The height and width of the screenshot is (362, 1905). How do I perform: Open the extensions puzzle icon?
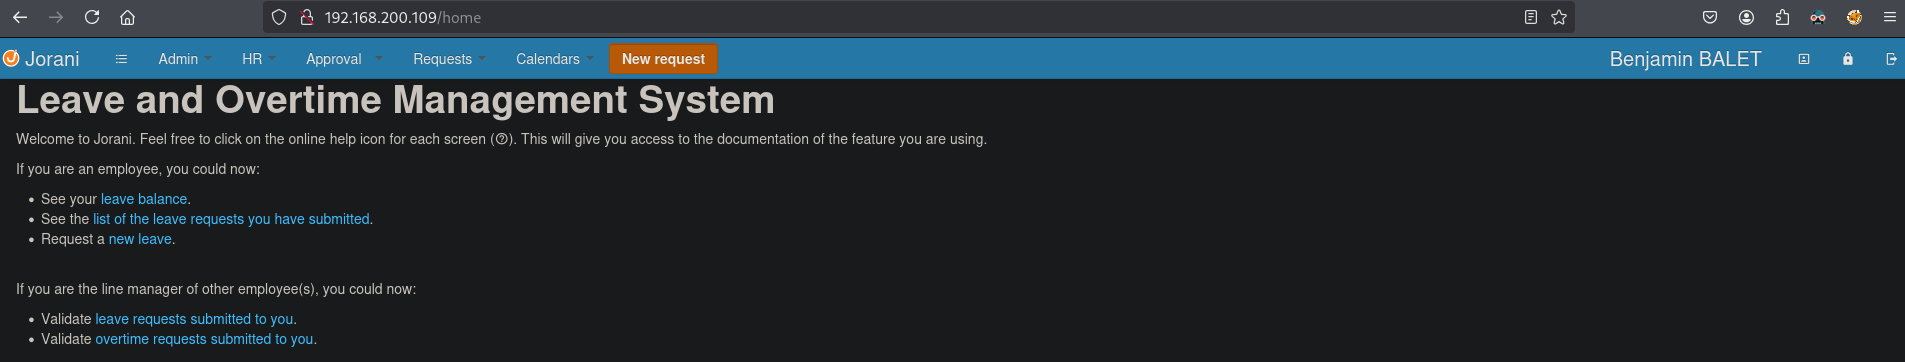pos(1782,17)
